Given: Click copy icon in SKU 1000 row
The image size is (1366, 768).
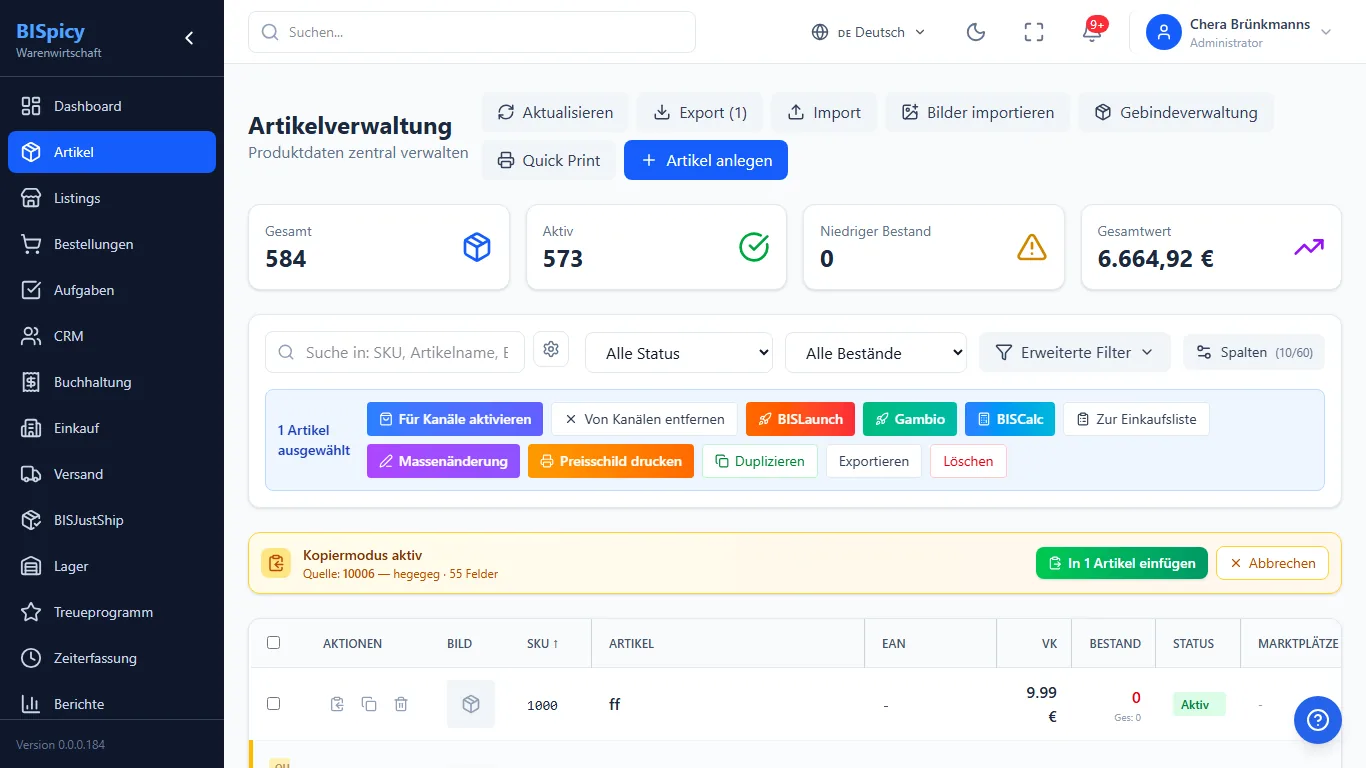Looking at the screenshot, I should [369, 704].
